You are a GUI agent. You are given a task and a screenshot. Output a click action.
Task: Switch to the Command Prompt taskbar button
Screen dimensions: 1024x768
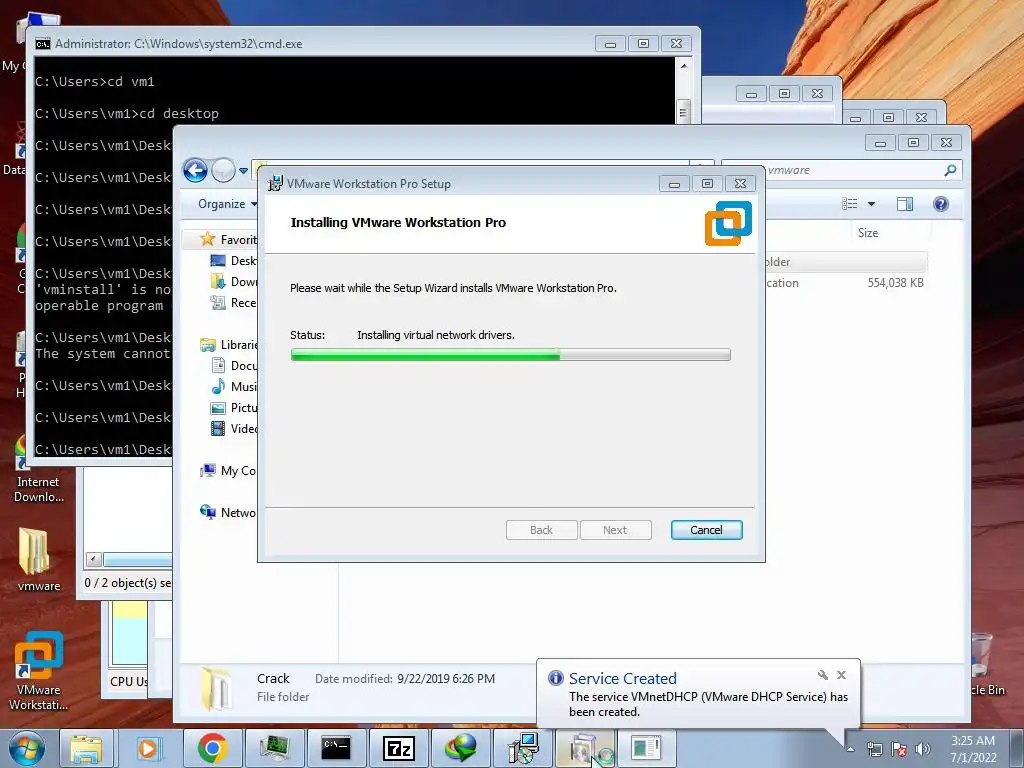pyautogui.click(x=336, y=748)
